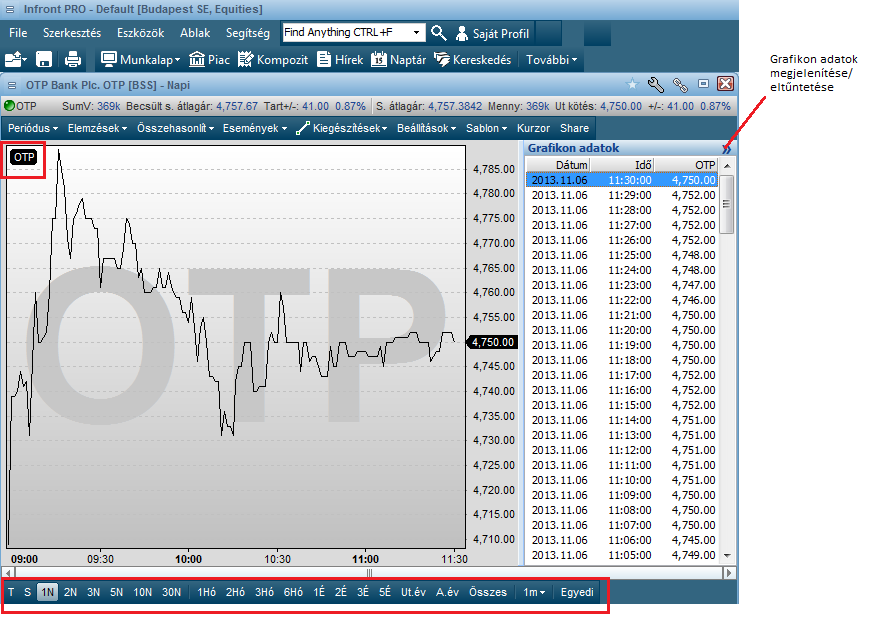Select the 10N period

tap(143, 592)
